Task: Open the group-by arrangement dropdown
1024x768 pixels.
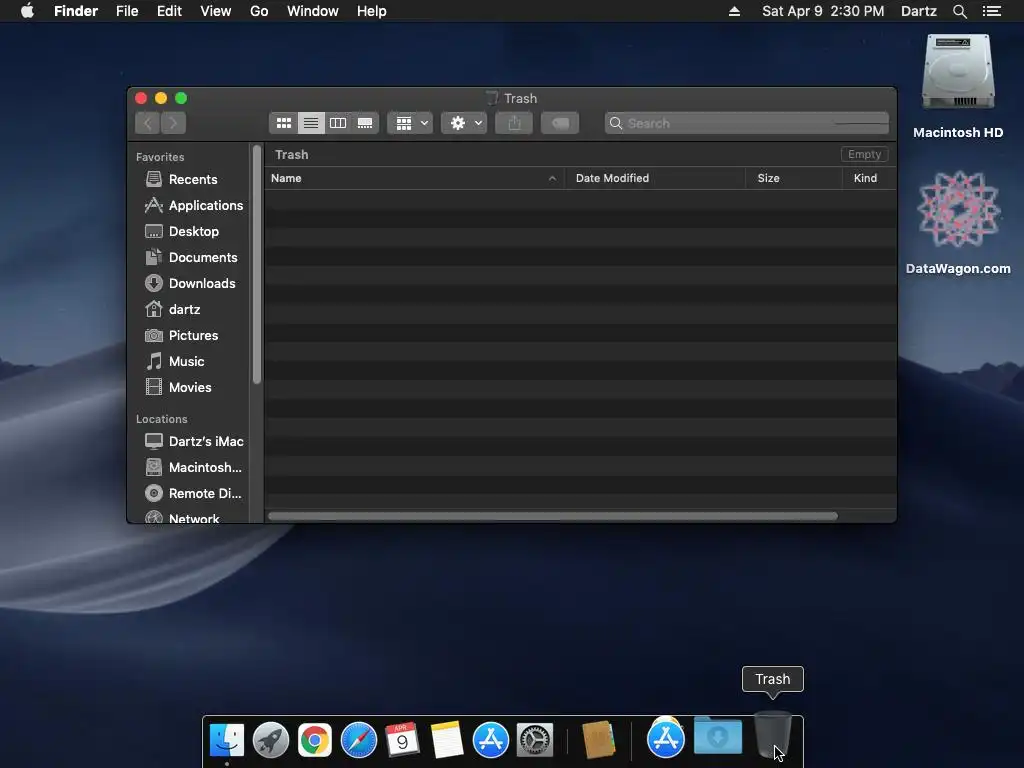Action: click(x=410, y=123)
